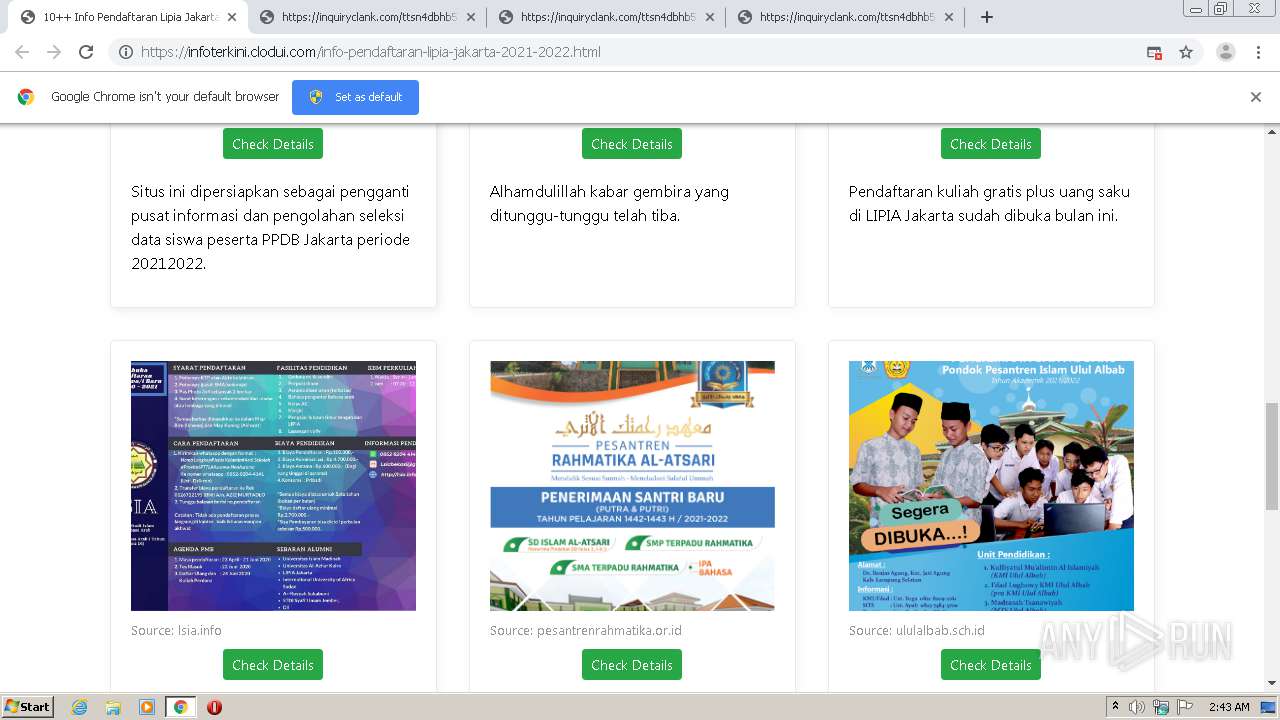Viewport: 1280px width, 720px height.
Task: View site information icon in address bar
Action: click(x=126, y=52)
